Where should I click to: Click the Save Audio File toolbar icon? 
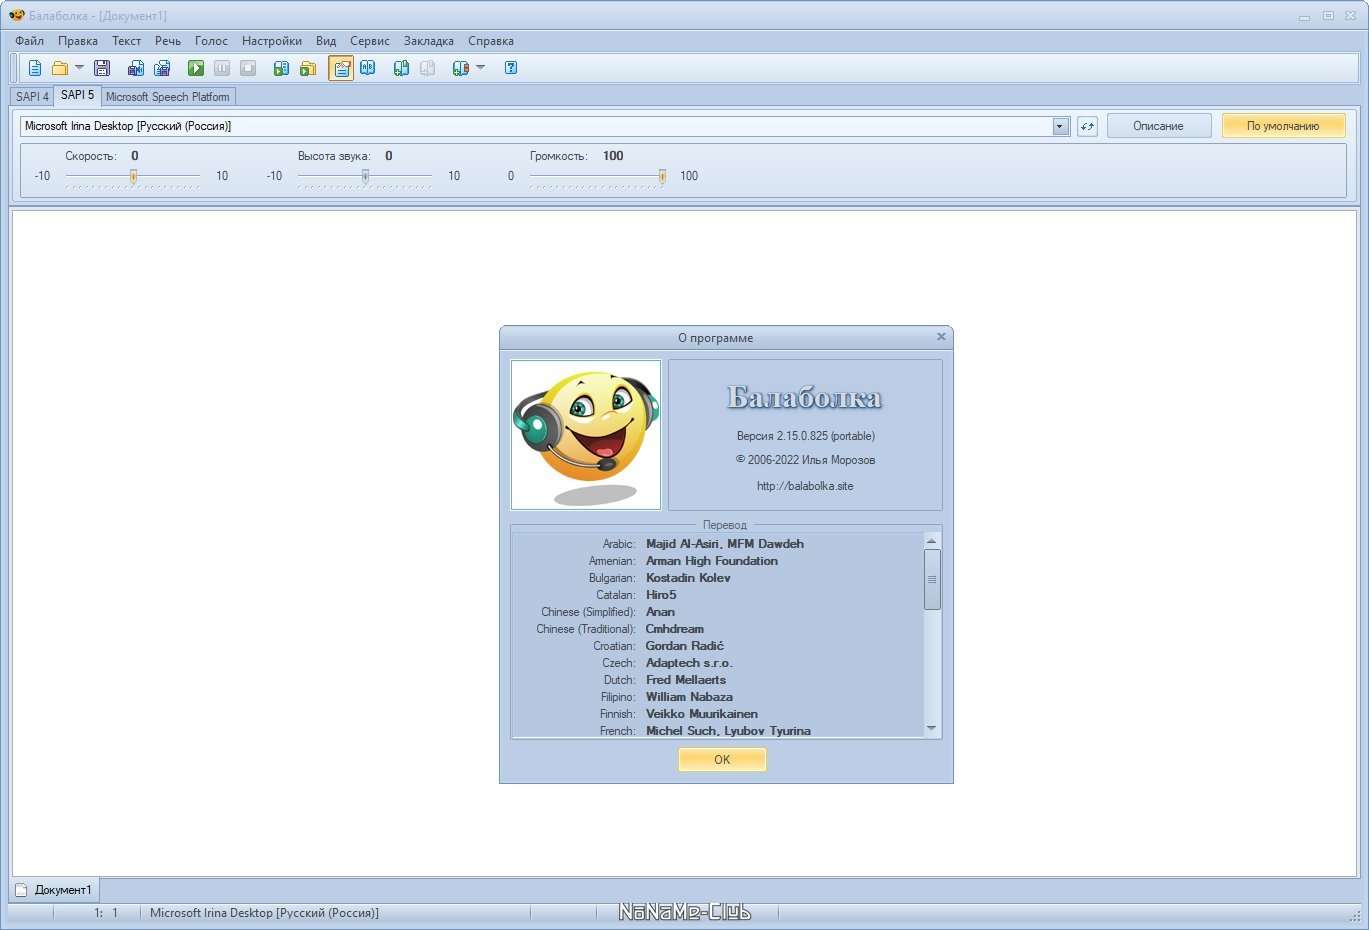[x=136, y=68]
